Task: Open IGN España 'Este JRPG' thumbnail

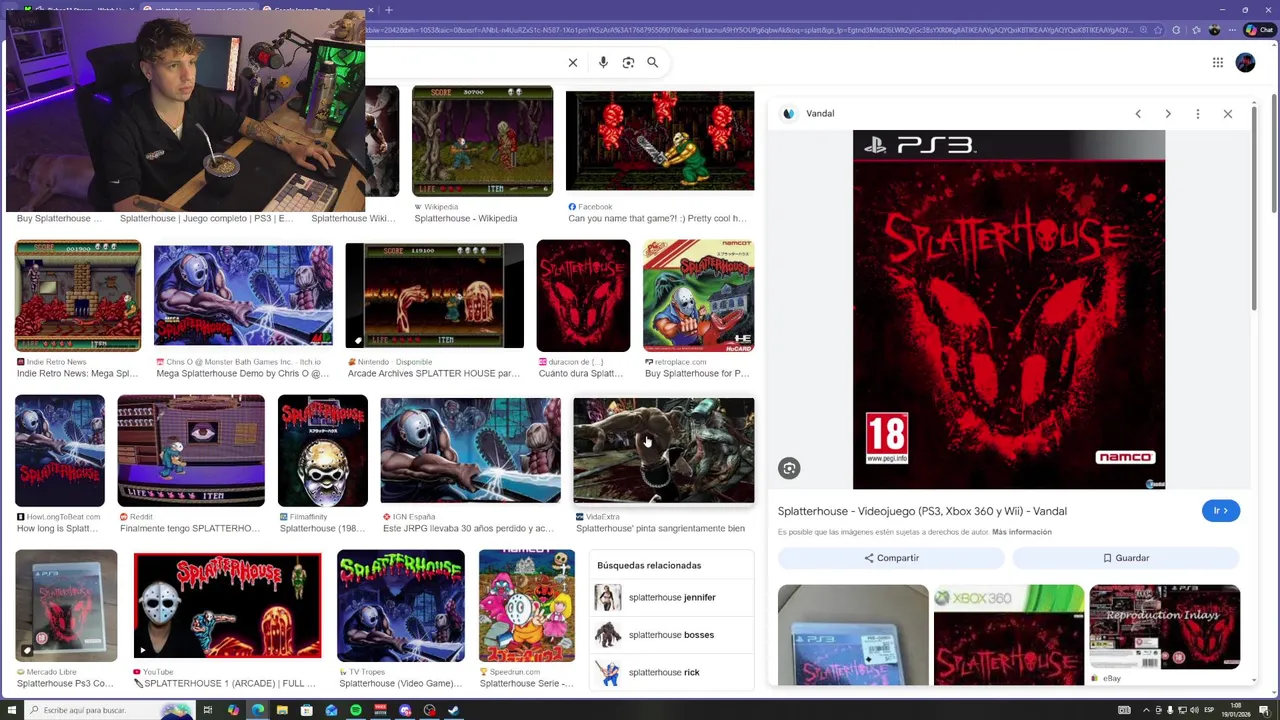Action: [x=470, y=451]
